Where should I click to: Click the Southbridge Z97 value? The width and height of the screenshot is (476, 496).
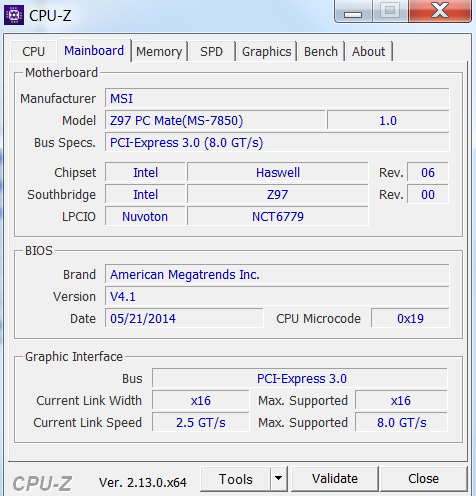point(278,195)
